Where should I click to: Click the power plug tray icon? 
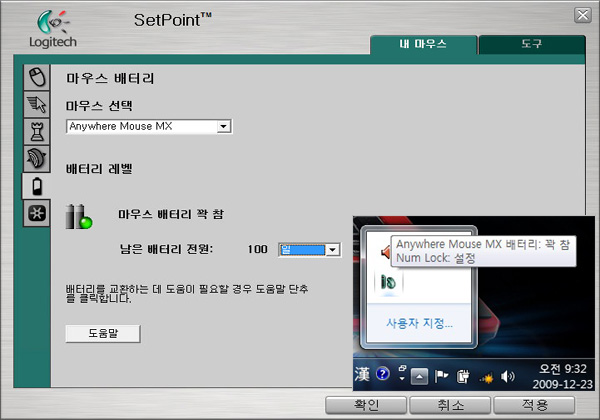pos(463,376)
